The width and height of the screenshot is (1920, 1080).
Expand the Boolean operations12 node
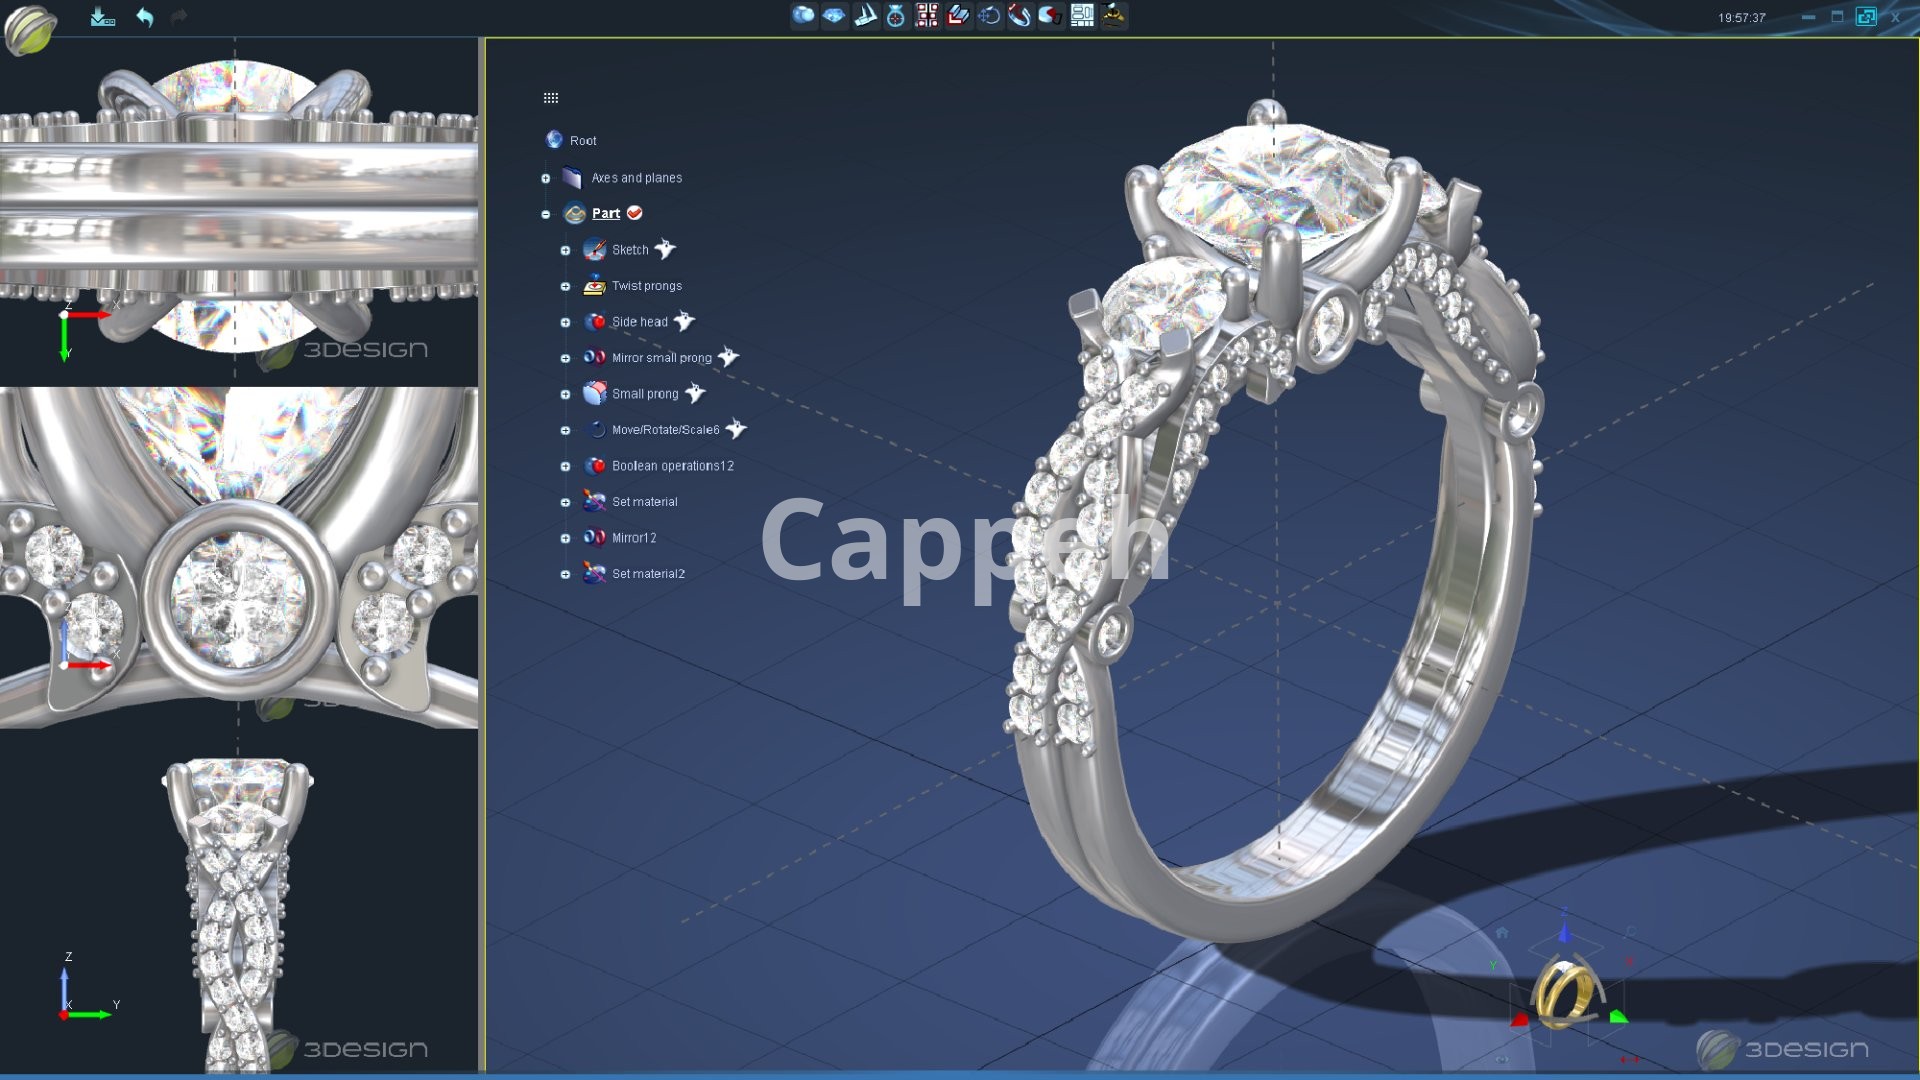click(565, 466)
